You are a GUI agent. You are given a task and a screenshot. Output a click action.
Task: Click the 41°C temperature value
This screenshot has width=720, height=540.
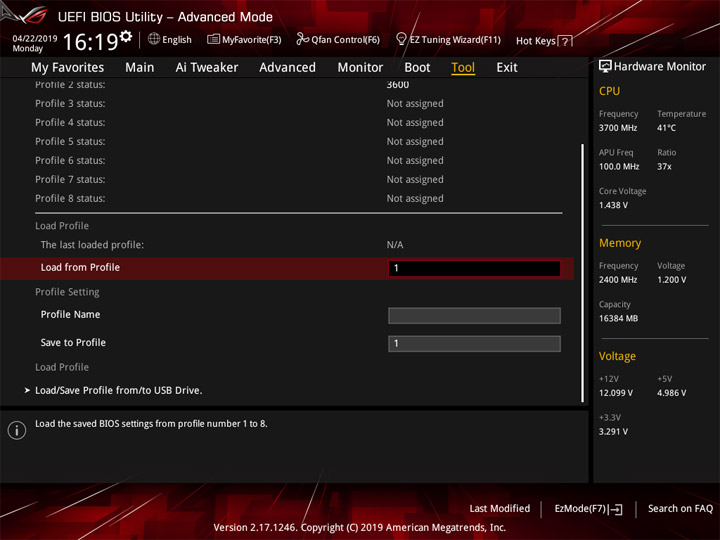666,128
